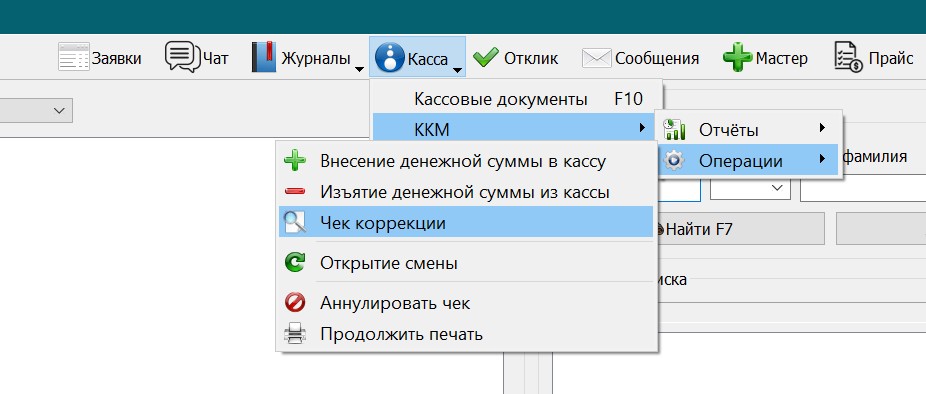Select Кассовые документы menu item

(x=516, y=99)
